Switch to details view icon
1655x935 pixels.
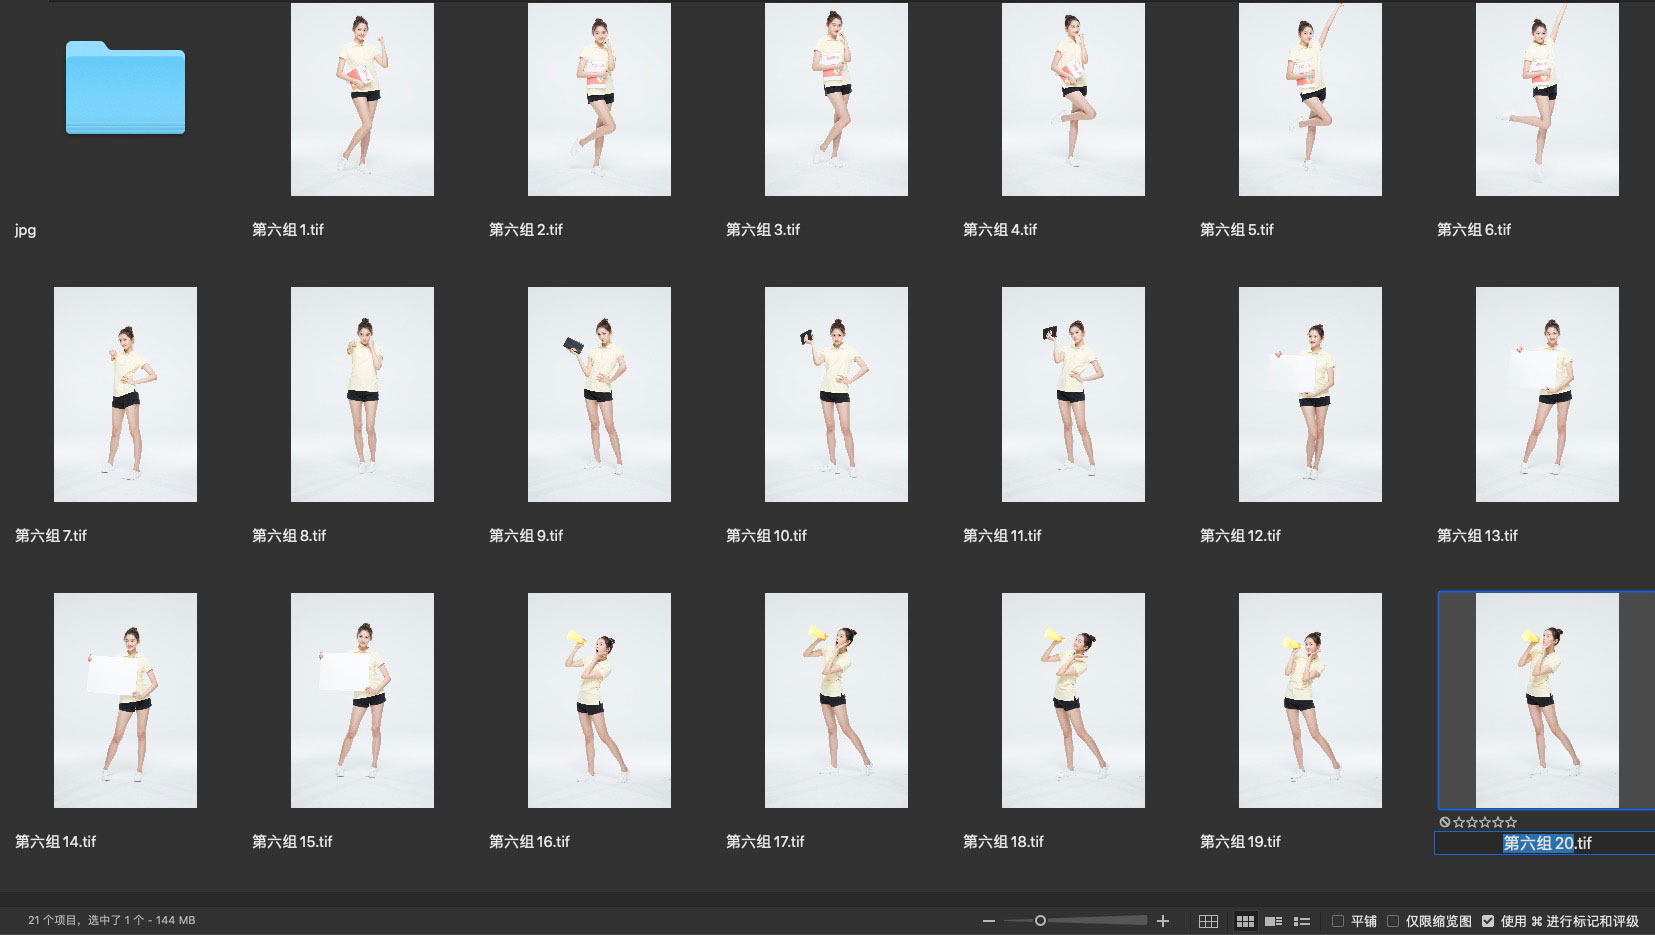1273,921
